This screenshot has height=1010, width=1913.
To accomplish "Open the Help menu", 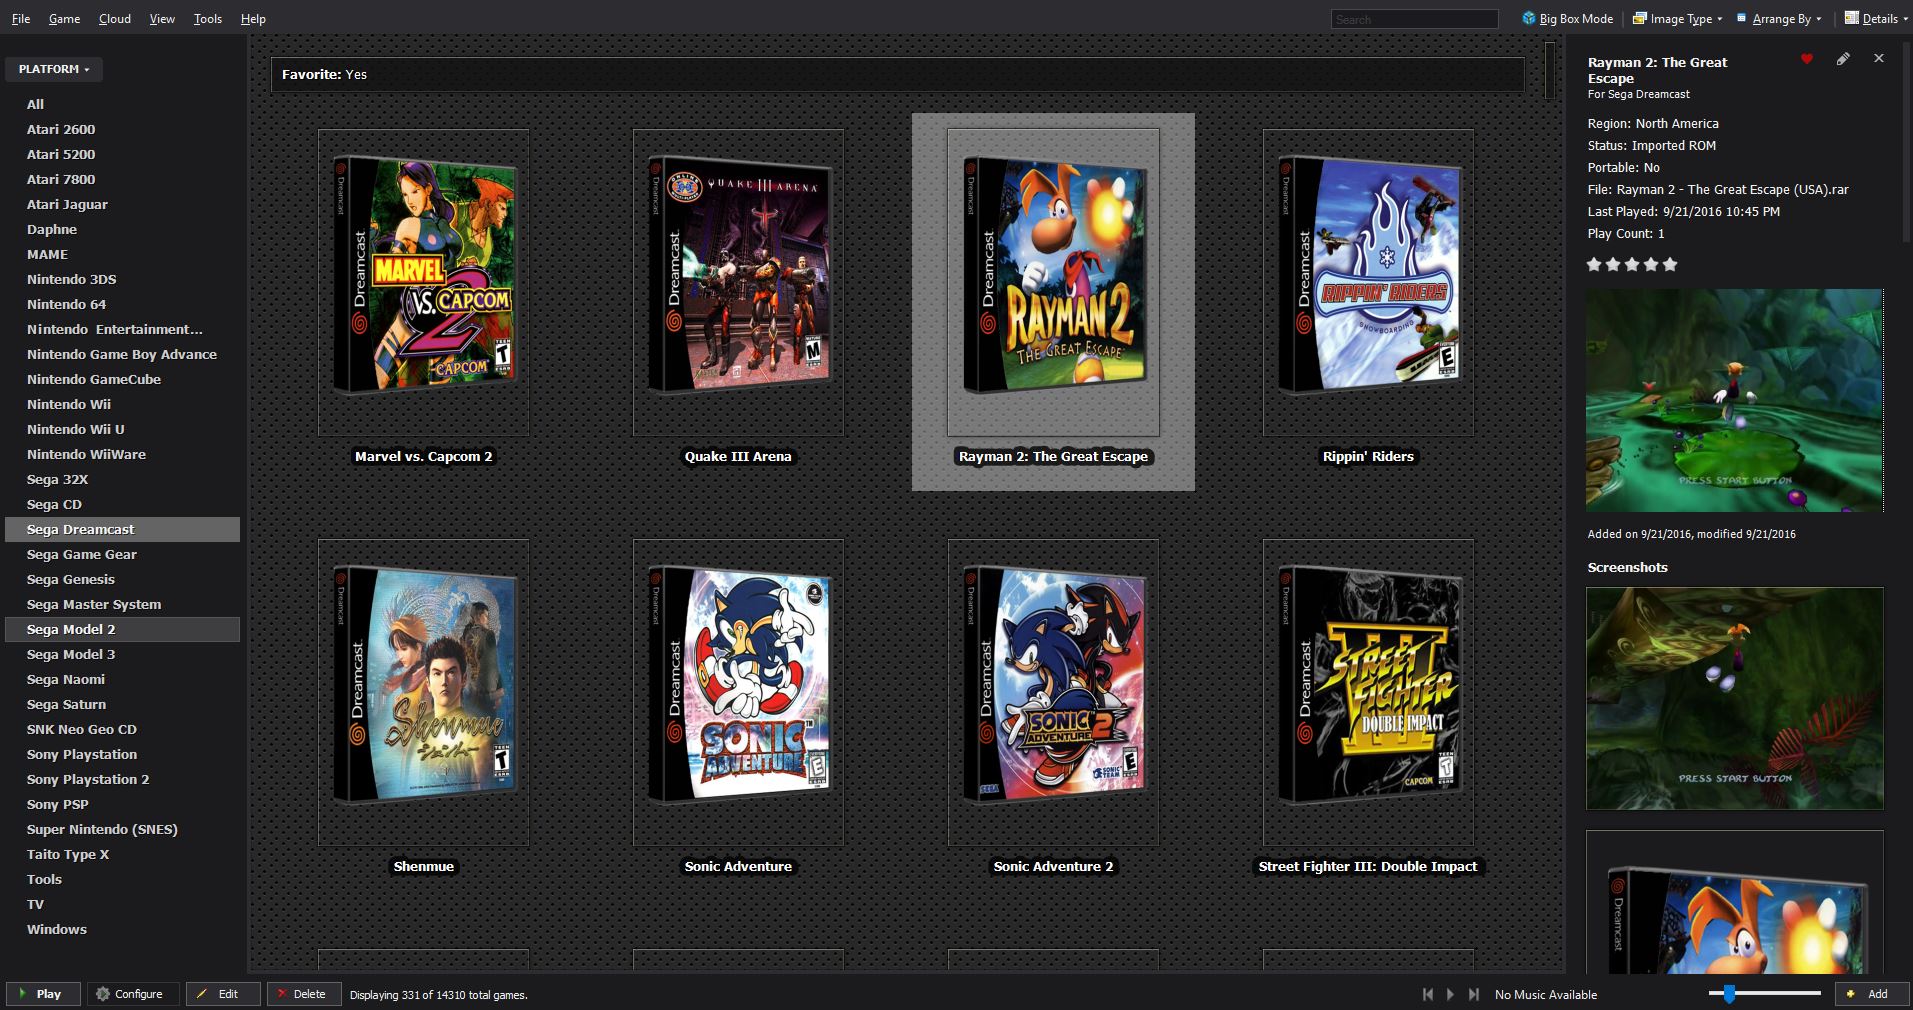I will [253, 19].
